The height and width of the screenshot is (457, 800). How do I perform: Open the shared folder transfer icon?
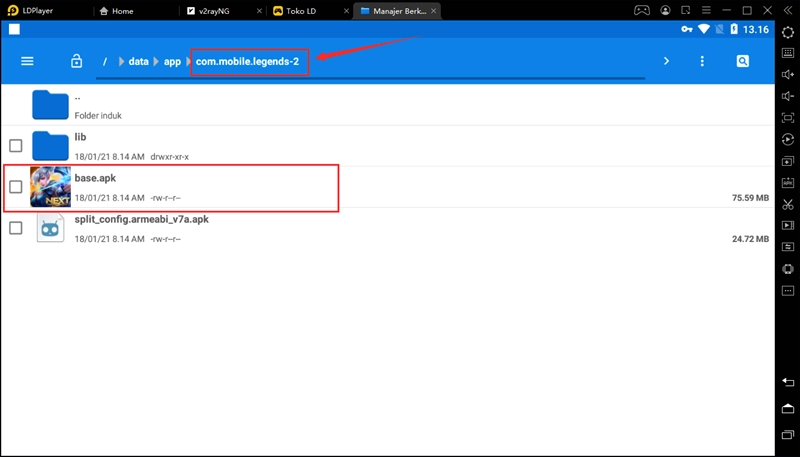(788, 247)
